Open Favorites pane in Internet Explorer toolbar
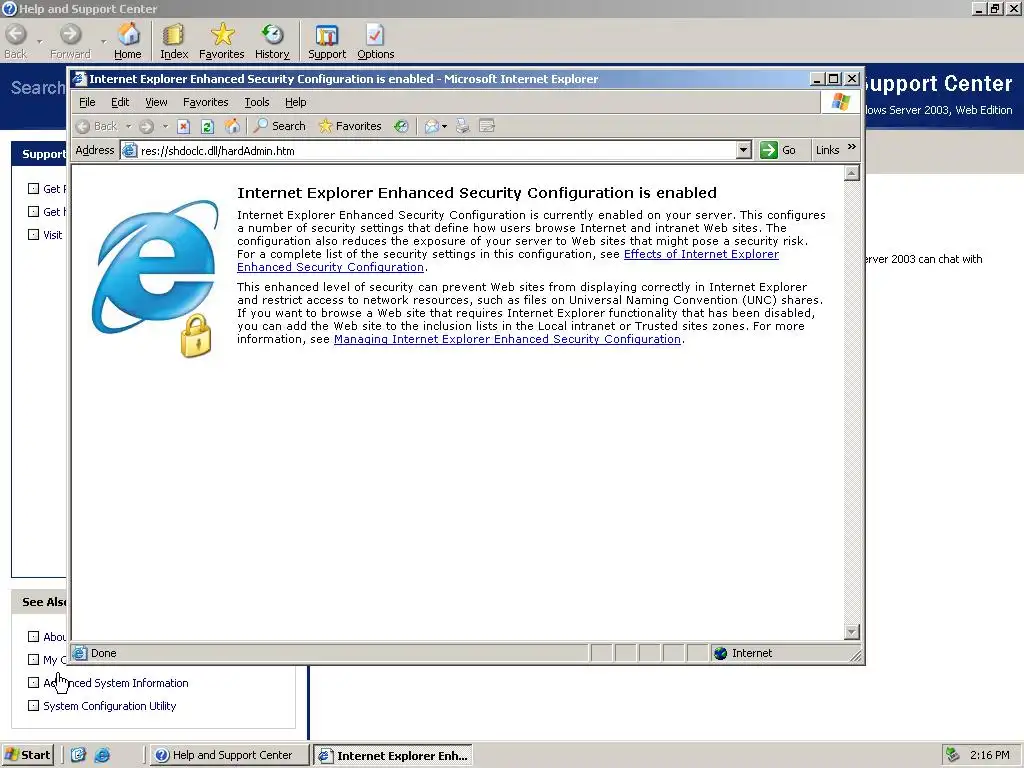 coord(350,126)
